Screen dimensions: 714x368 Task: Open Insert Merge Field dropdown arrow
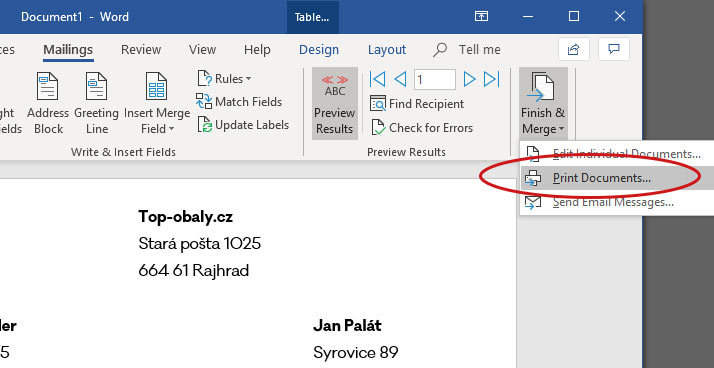click(171, 129)
